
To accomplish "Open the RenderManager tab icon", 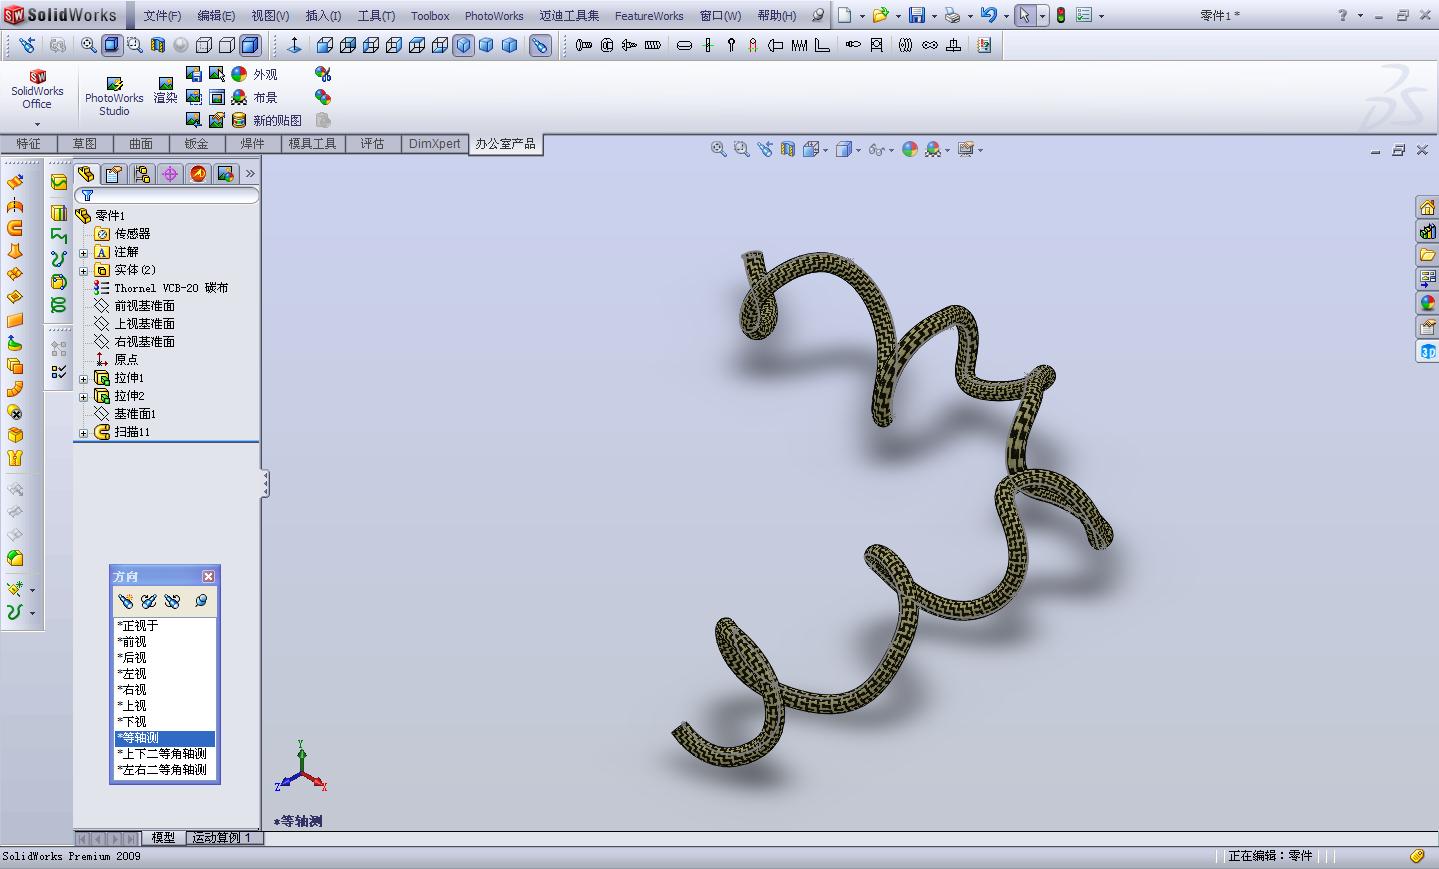I will tap(226, 174).
